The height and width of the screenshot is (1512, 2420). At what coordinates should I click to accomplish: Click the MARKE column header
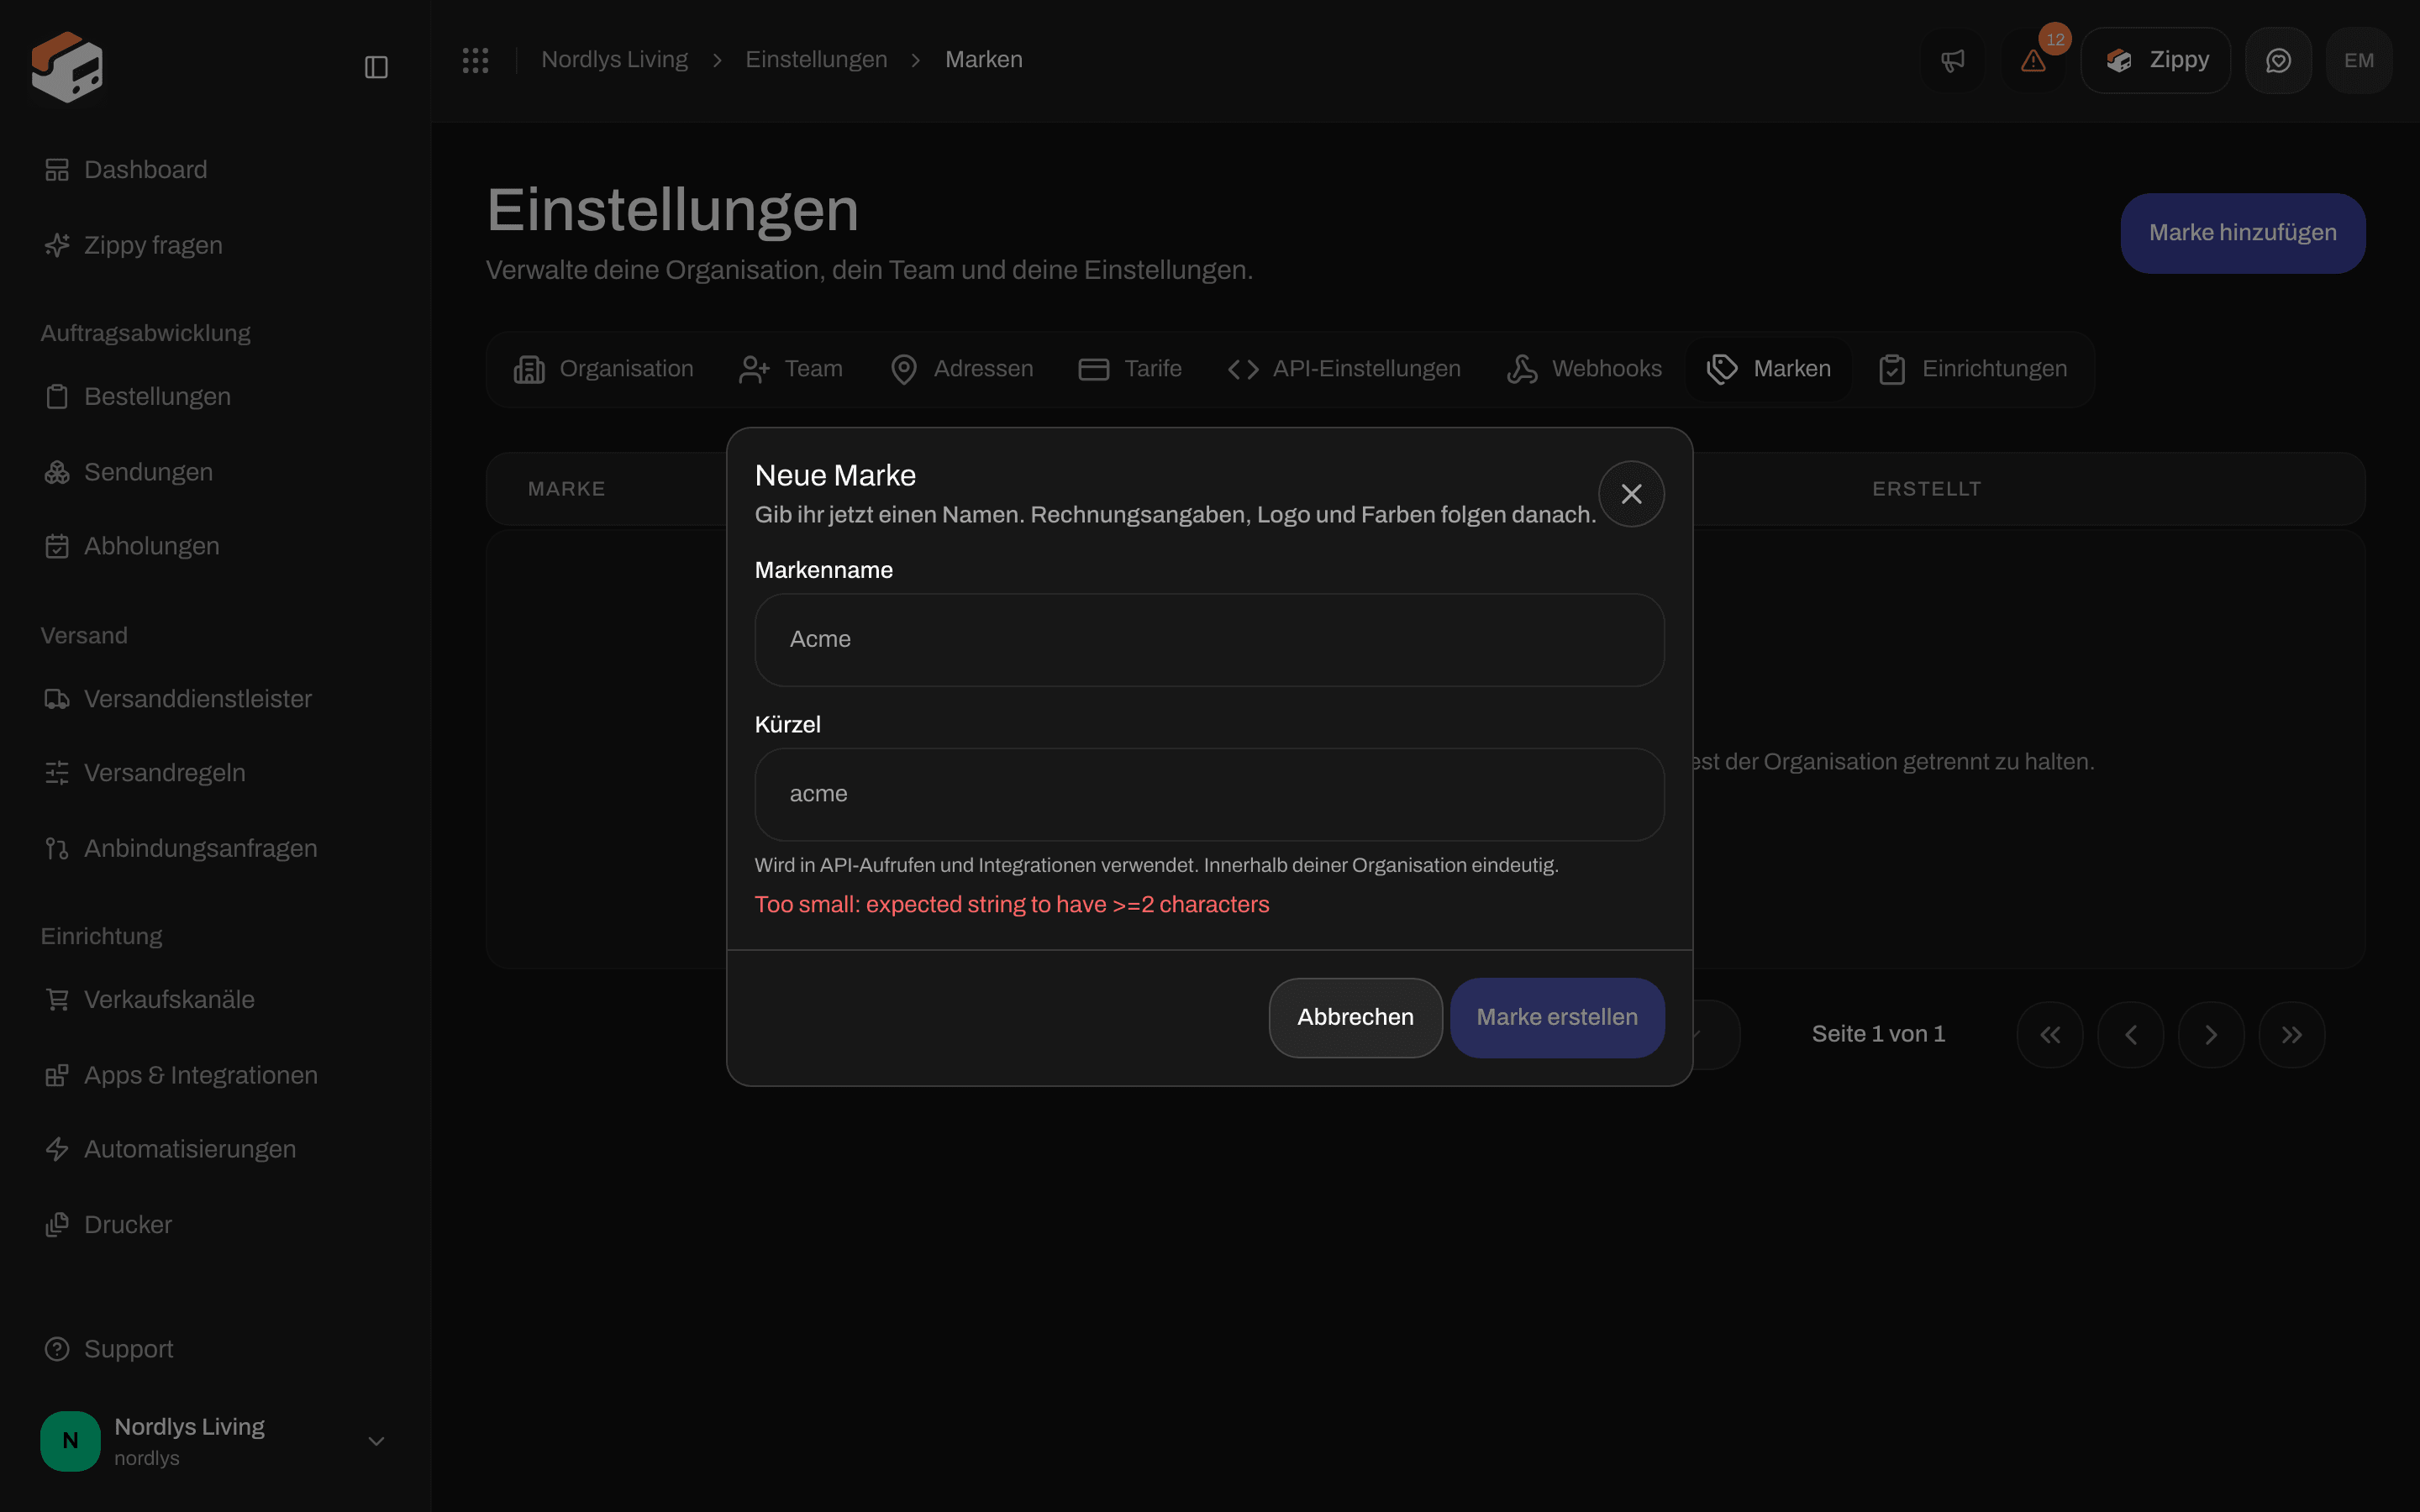[566, 489]
